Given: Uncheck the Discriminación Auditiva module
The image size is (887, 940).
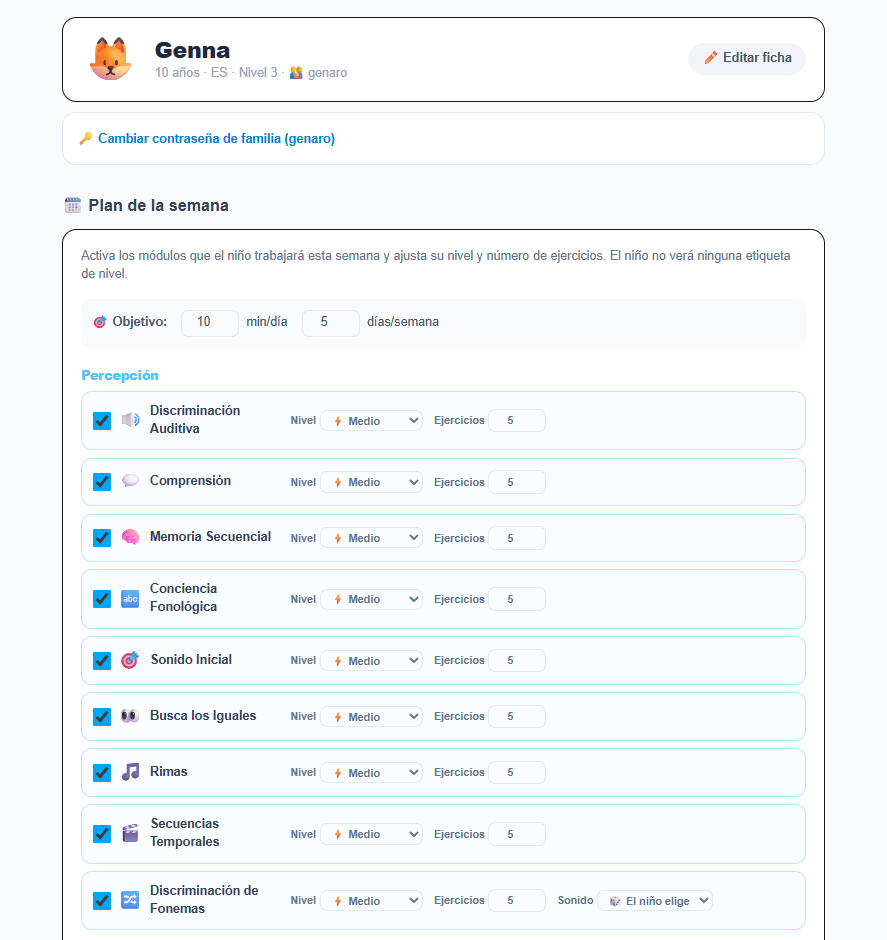Looking at the screenshot, I should tap(102, 421).
